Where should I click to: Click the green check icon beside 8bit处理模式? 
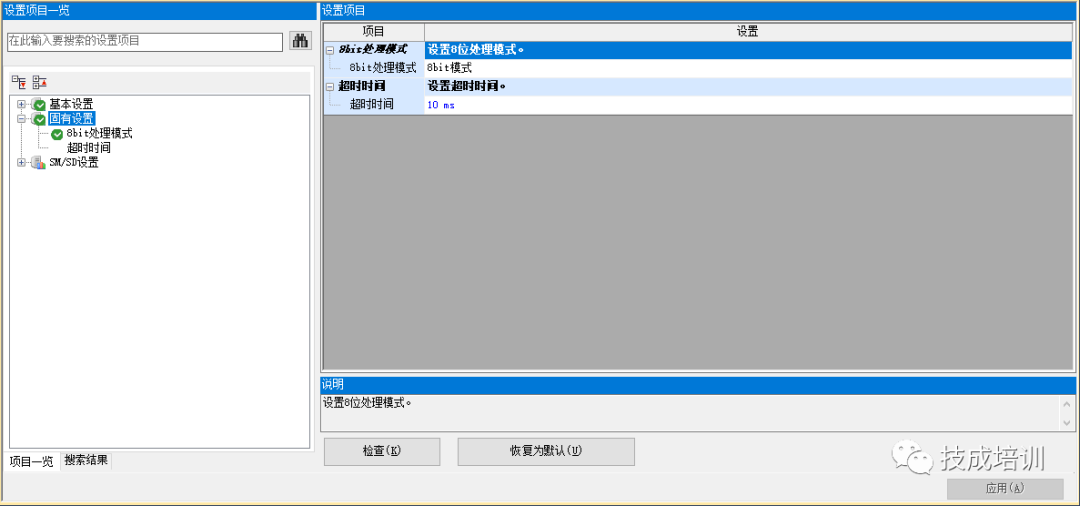pyautogui.click(x=57, y=134)
